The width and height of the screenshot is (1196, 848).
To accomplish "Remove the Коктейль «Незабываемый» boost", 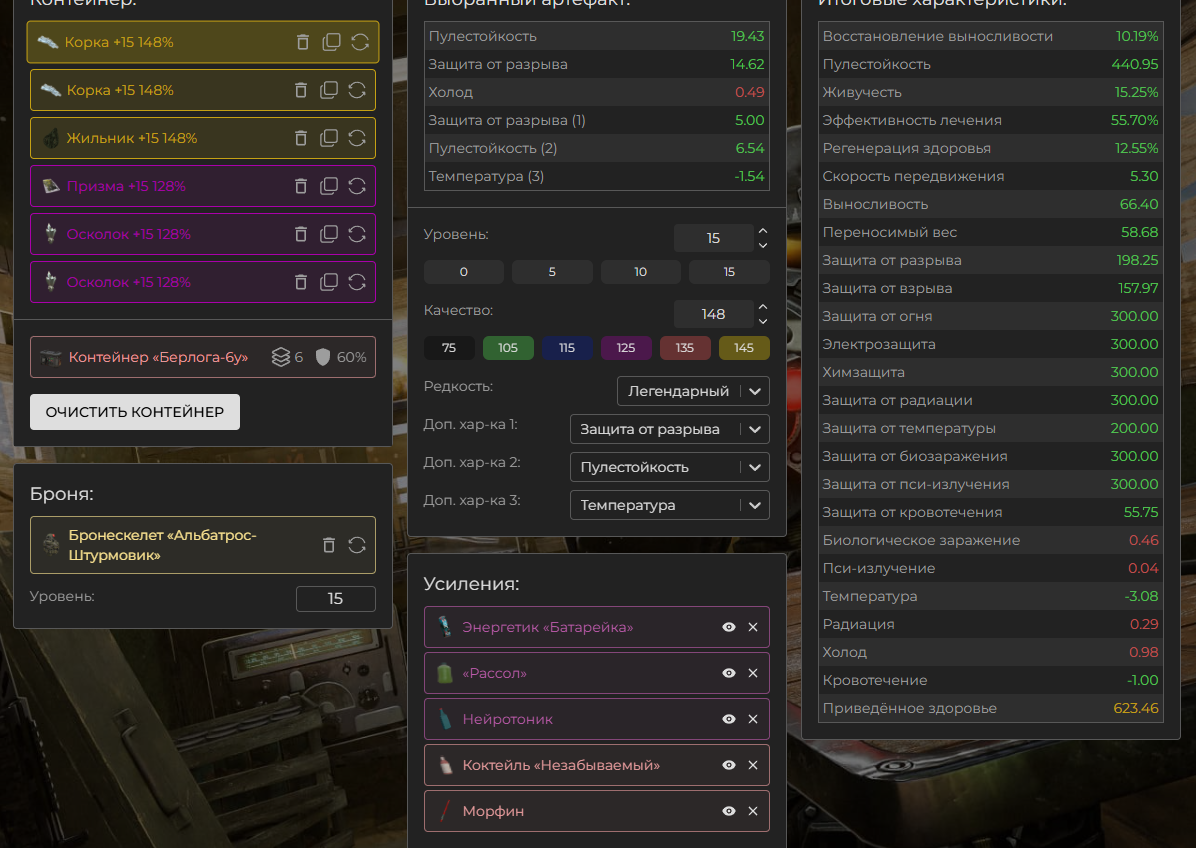I will [753, 765].
